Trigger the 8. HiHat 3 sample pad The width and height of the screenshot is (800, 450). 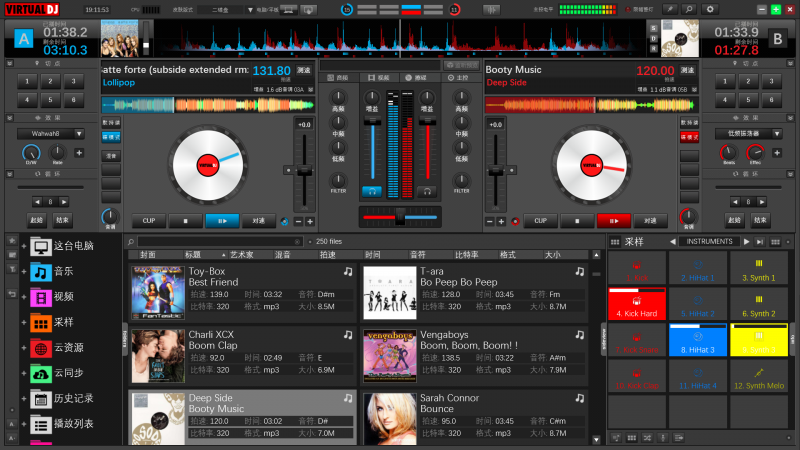tap(697, 340)
